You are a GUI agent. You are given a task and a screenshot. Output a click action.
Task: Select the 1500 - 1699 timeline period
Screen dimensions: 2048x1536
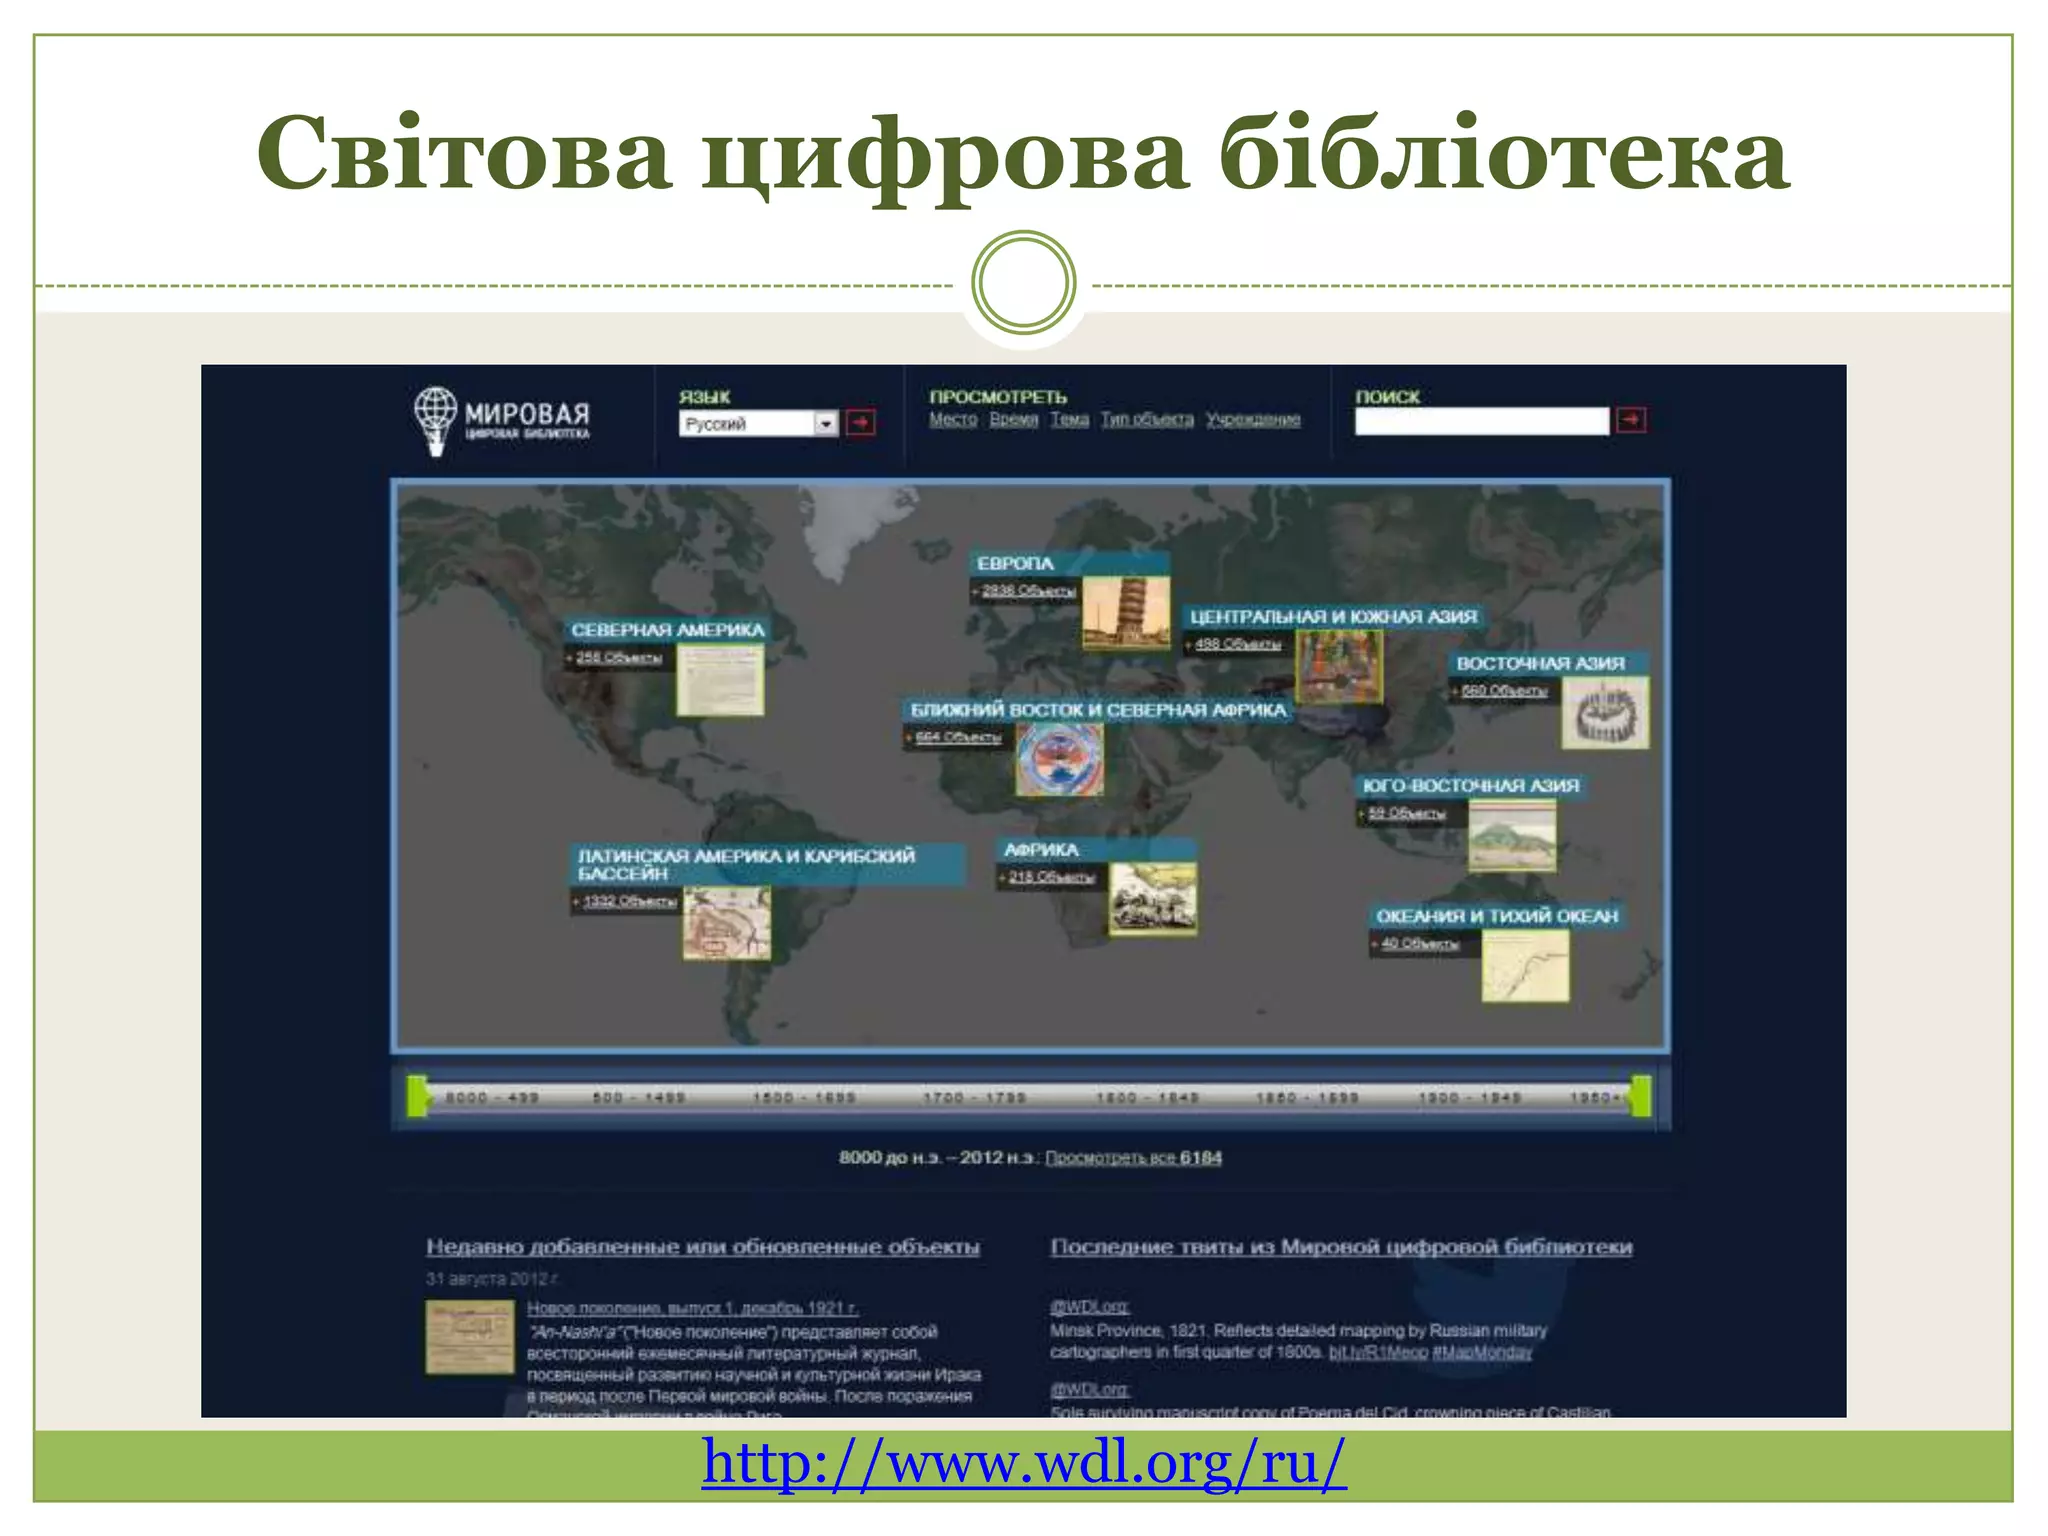tap(804, 1098)
